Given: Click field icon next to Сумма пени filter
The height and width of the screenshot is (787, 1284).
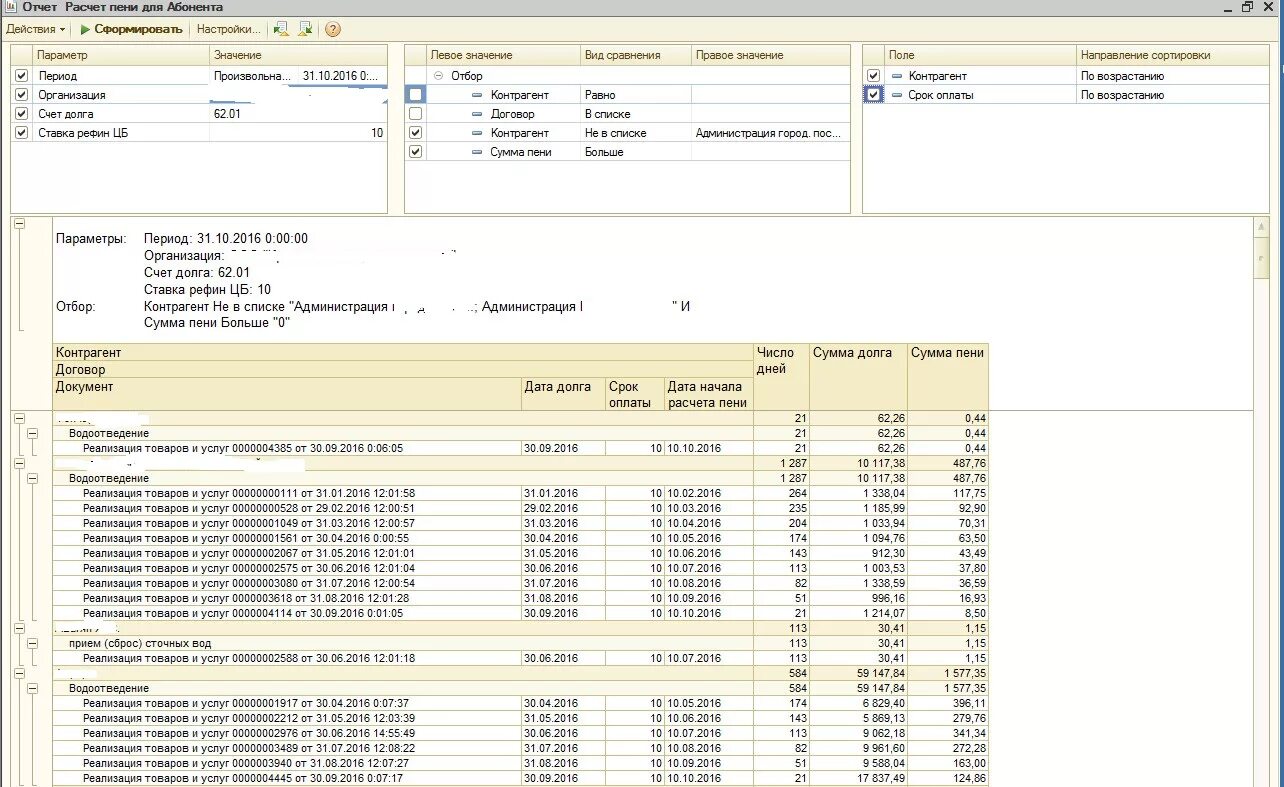Looking at the screenshot, I should [x=478, y=152].
